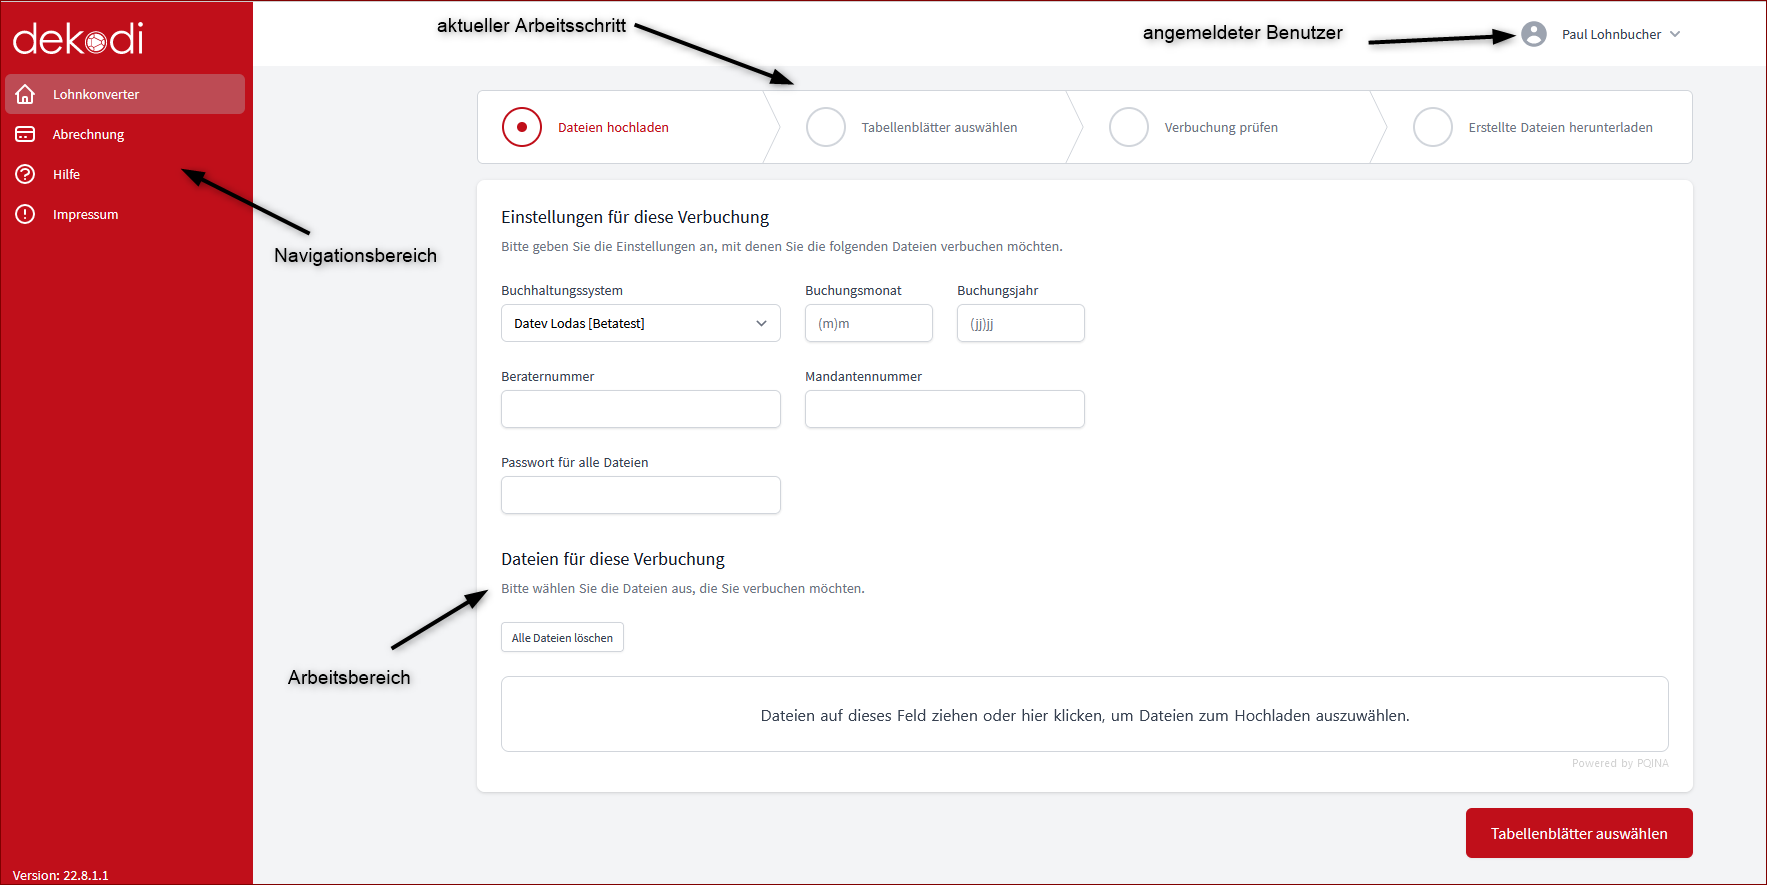This screenshot has height=885, width=1767.
Task: Select the 'Erstellte Dateien herunterladen' step circle
Action: (1432, 127)
